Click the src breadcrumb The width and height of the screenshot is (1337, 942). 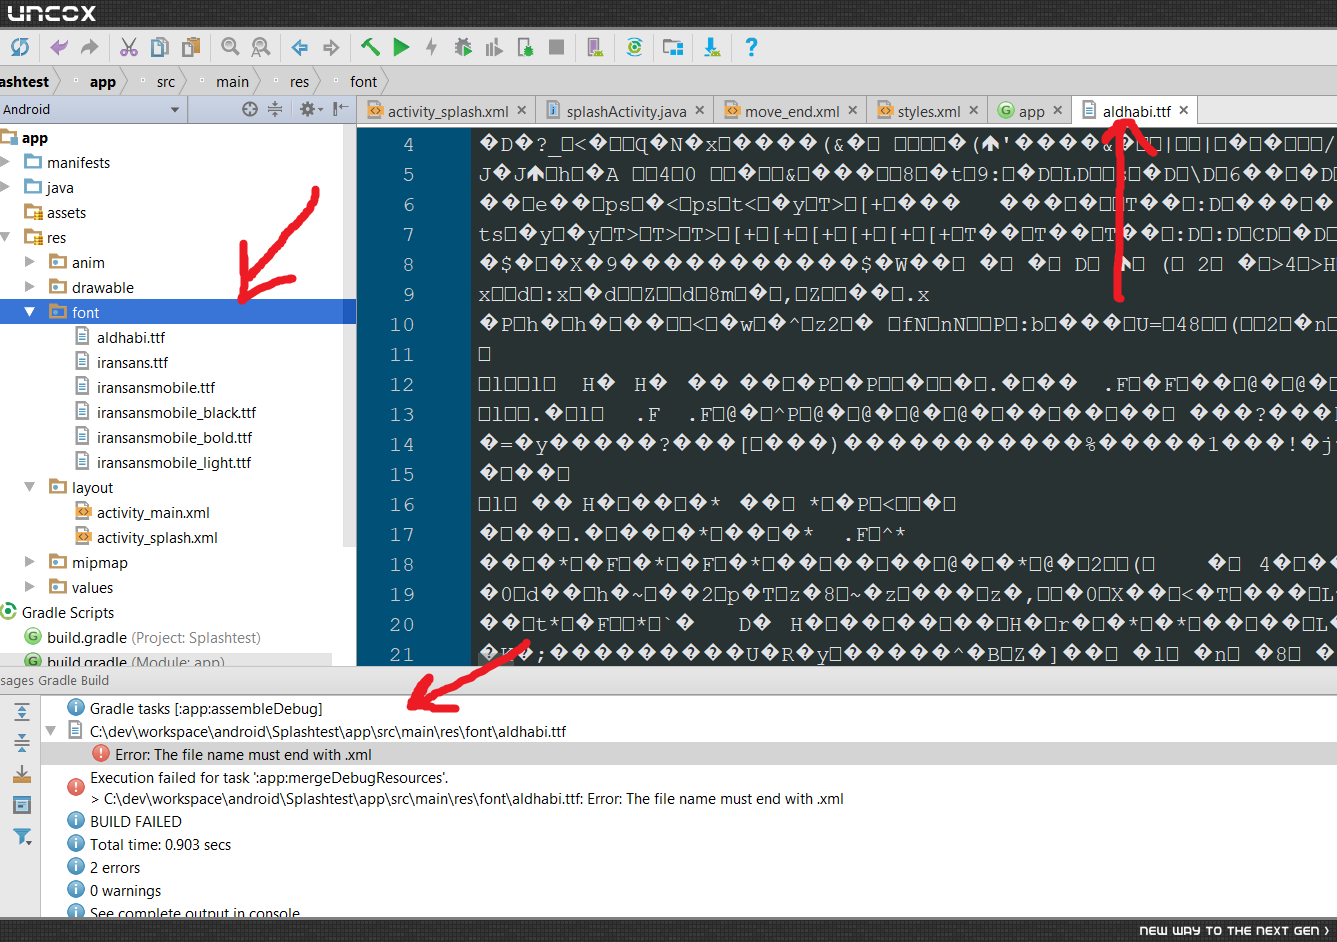(166, 82)
